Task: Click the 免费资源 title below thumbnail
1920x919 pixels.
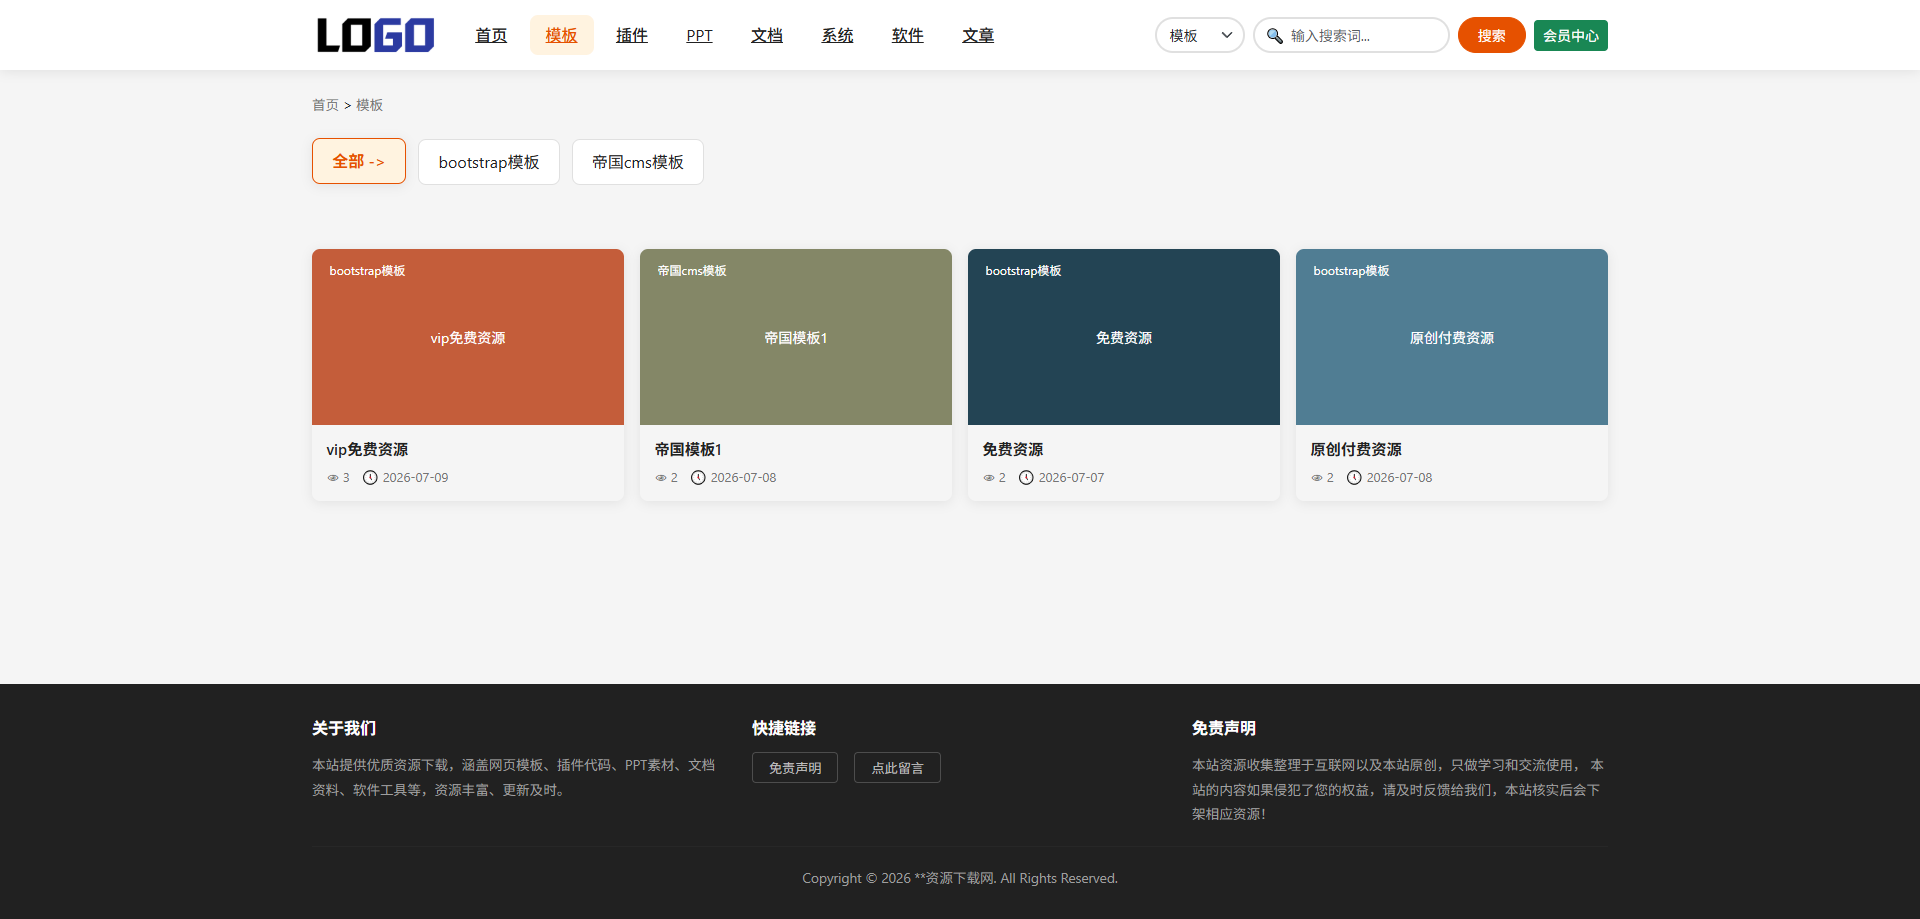Action: [x=1012, y=450]
